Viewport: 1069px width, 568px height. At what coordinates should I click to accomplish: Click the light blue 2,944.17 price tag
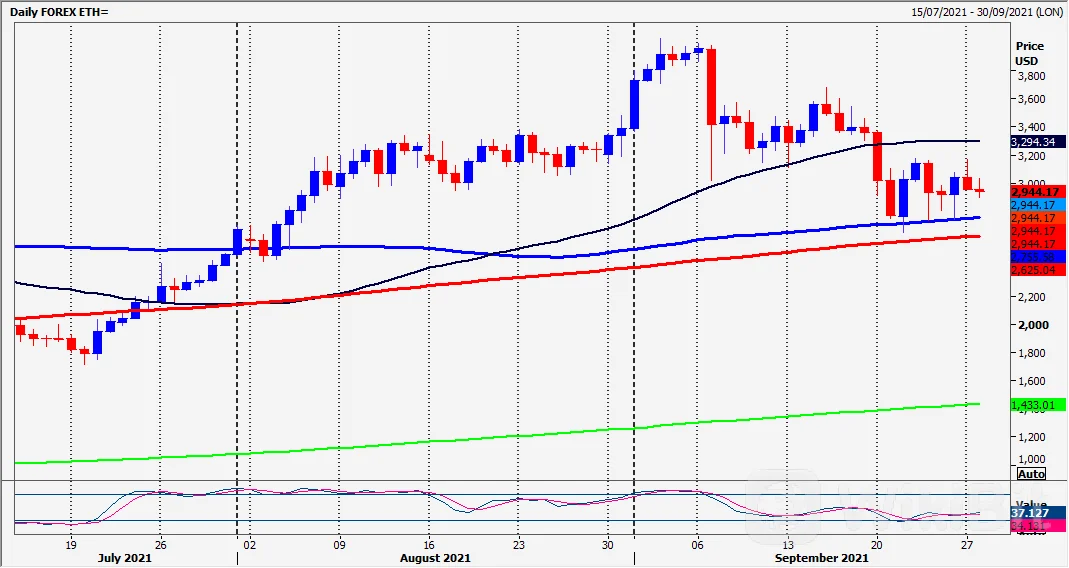[x=1034, y=205]
